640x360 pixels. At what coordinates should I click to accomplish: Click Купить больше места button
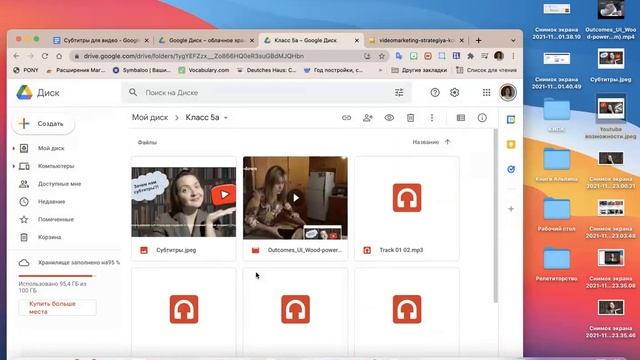coord(57,308)
